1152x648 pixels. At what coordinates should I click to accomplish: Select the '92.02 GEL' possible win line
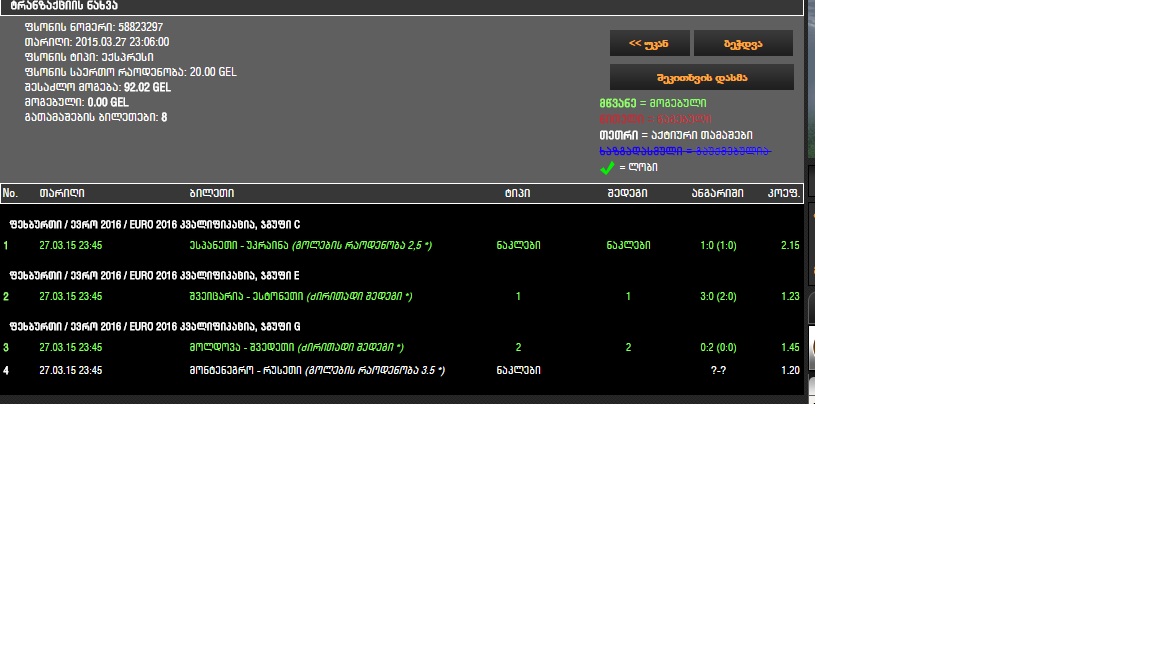coord(98,87)
